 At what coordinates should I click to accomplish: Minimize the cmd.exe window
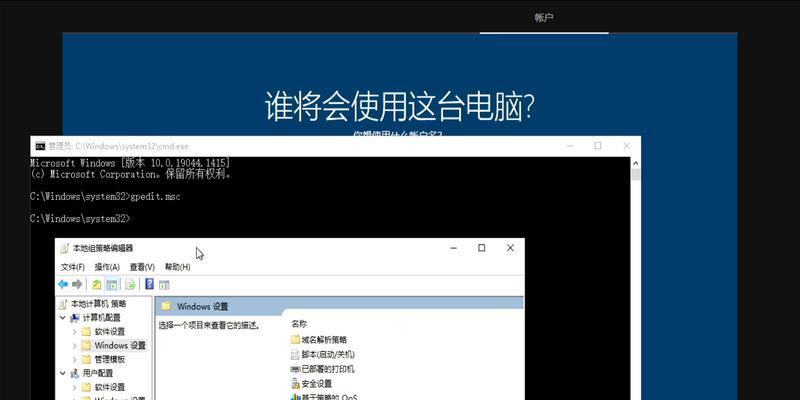[569, 146]
